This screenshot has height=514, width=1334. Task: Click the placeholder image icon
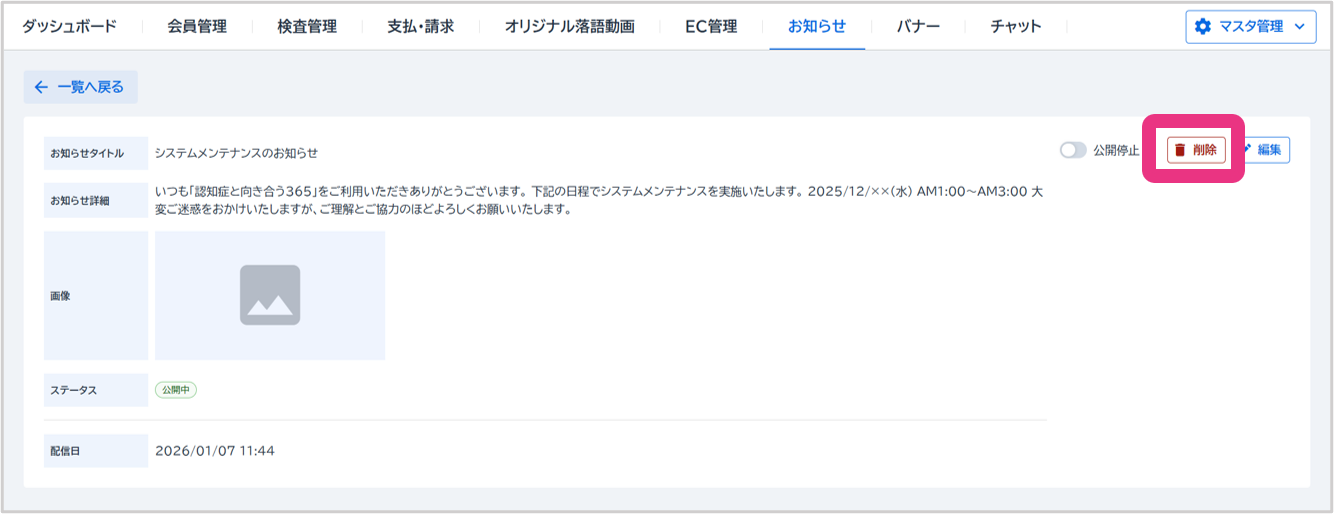pos(270,295)
